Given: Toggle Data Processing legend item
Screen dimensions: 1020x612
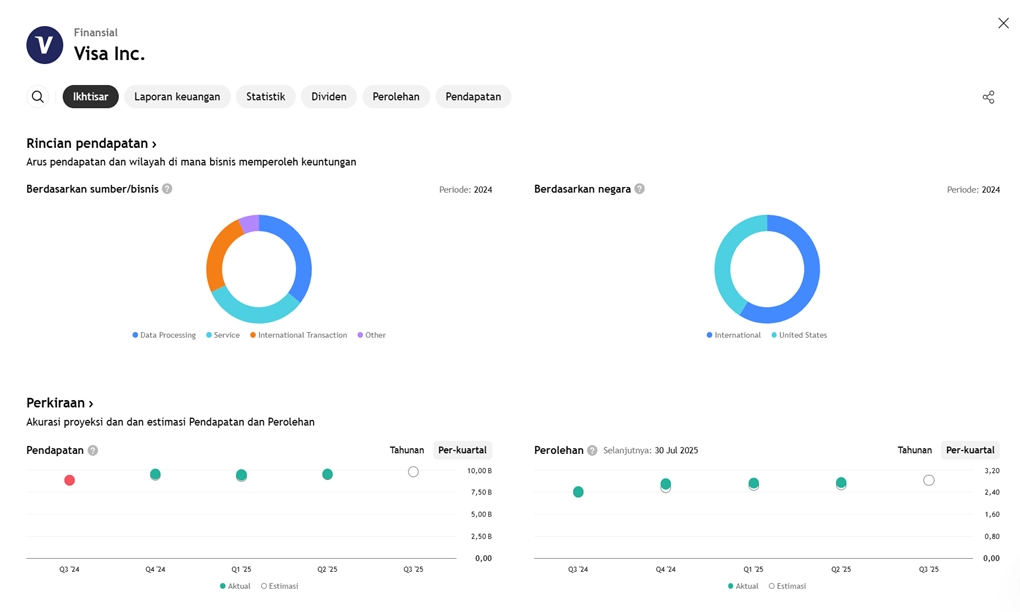Looking at the screenshot, I should click(164, 336).
